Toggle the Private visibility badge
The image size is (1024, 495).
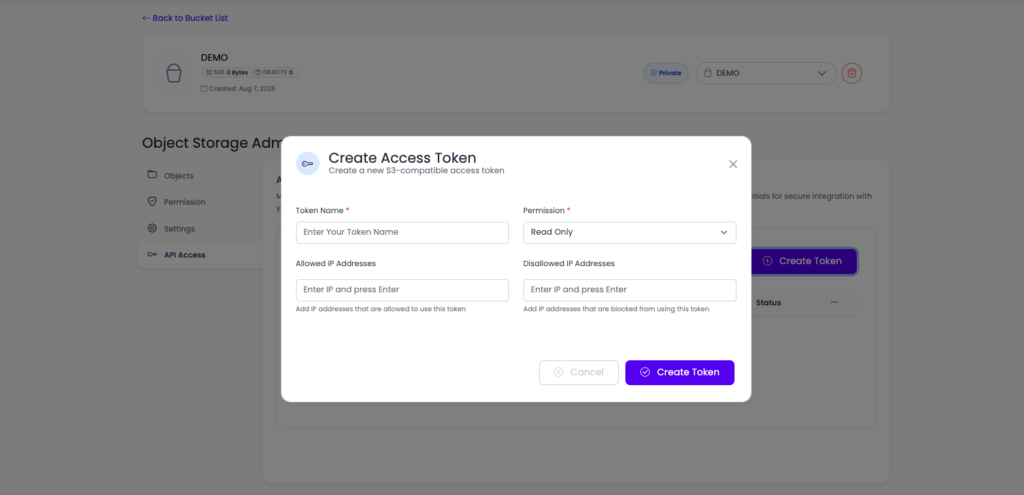point(666,73)
